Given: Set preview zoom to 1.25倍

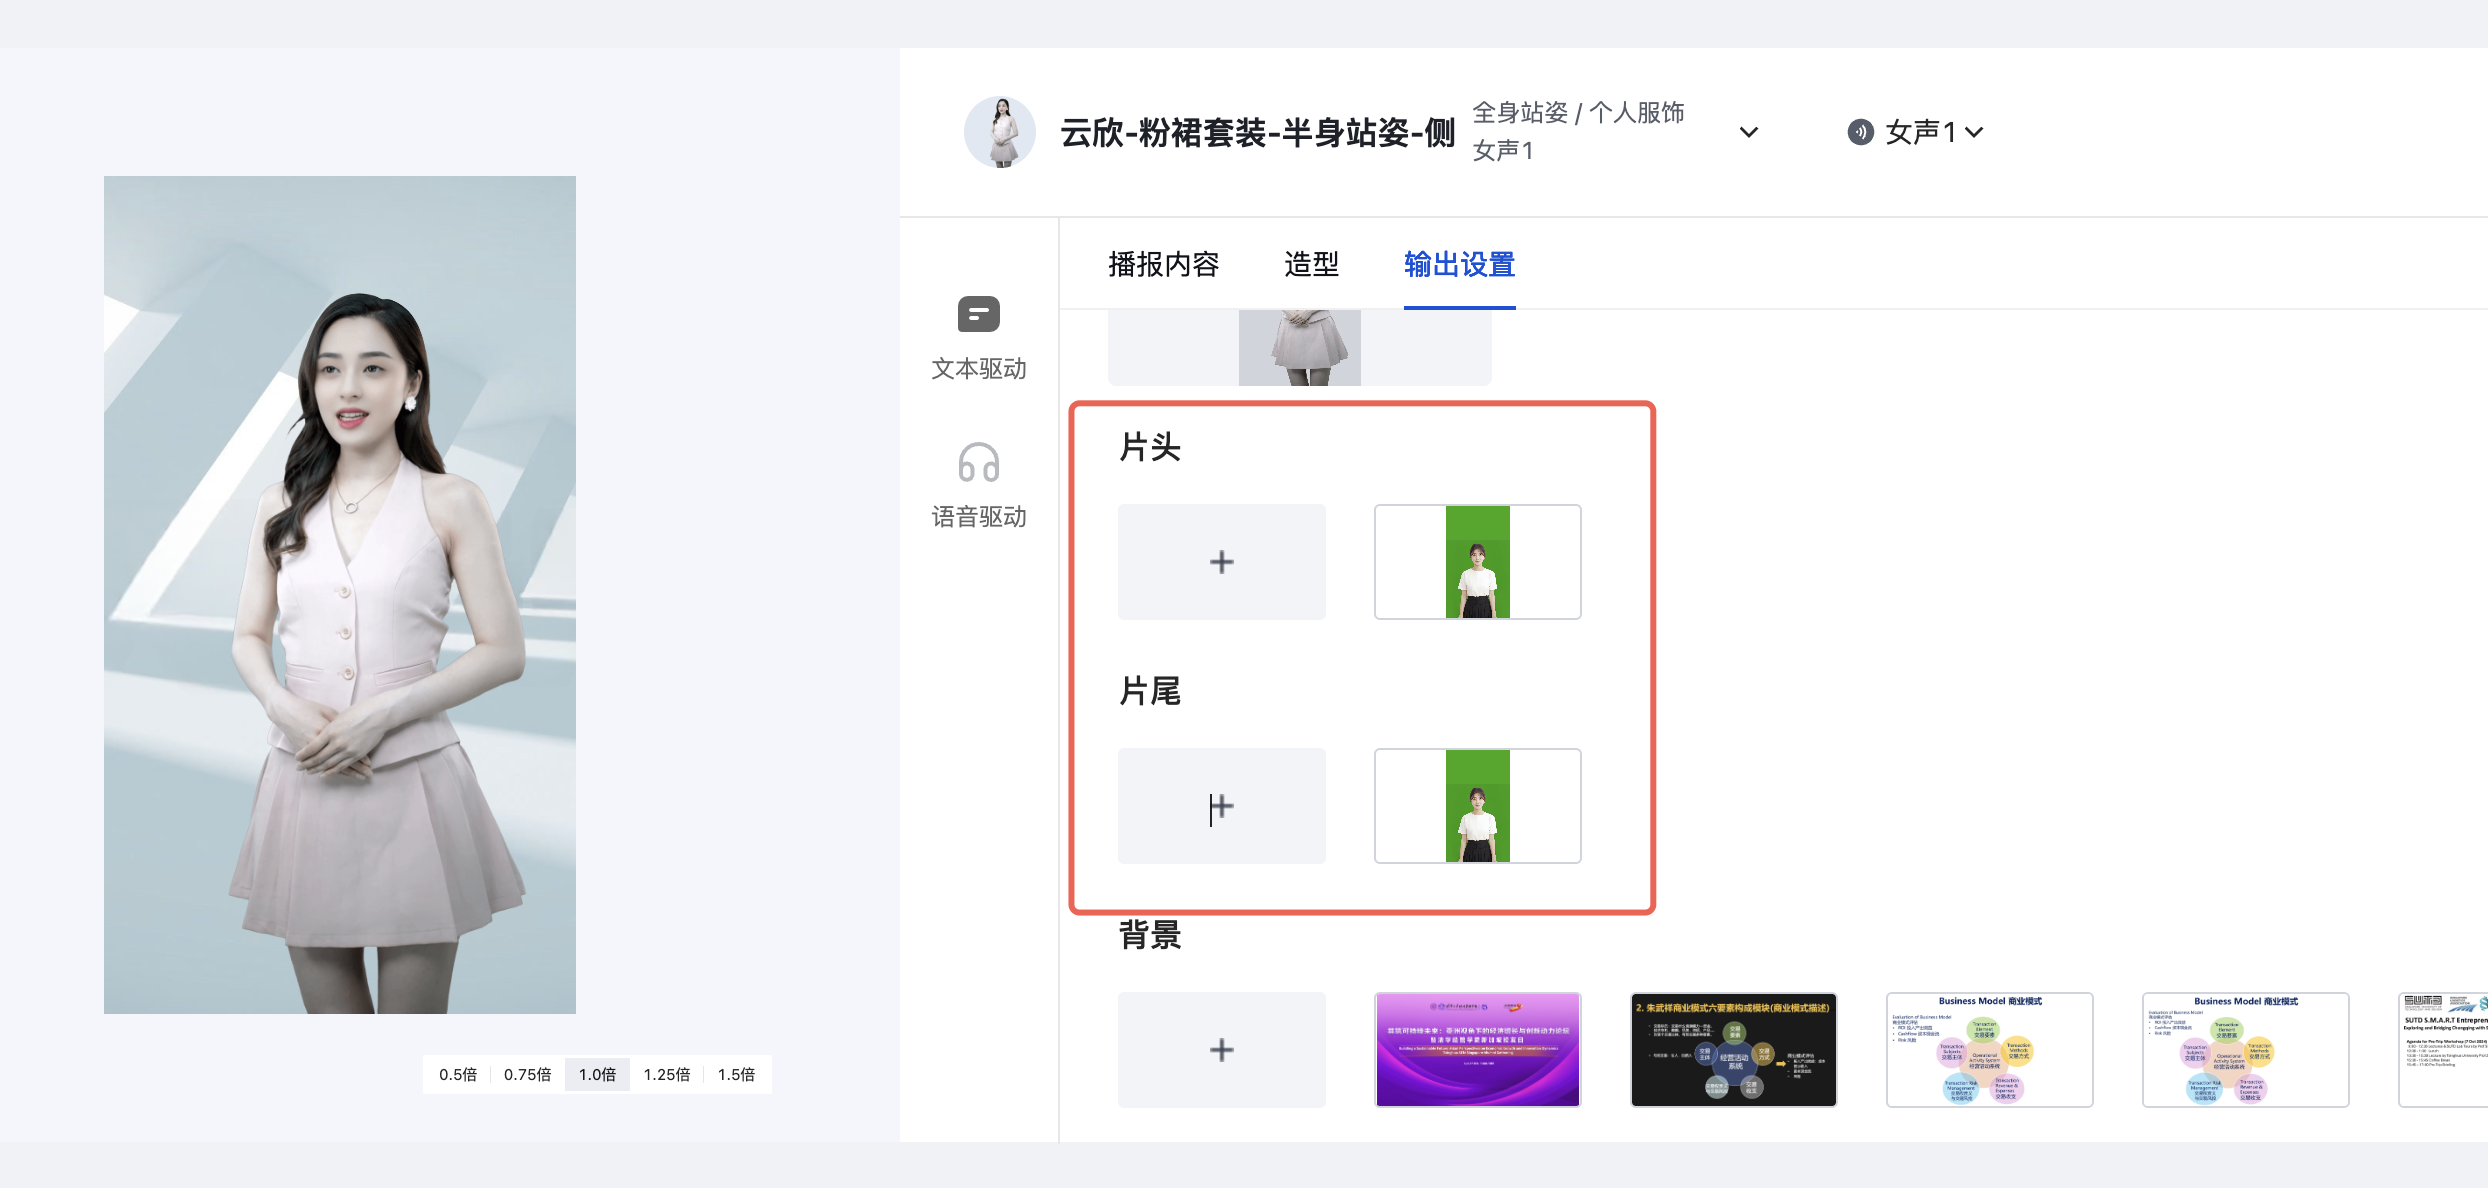Looking at the screenshot, I should tap(666, 1074).
